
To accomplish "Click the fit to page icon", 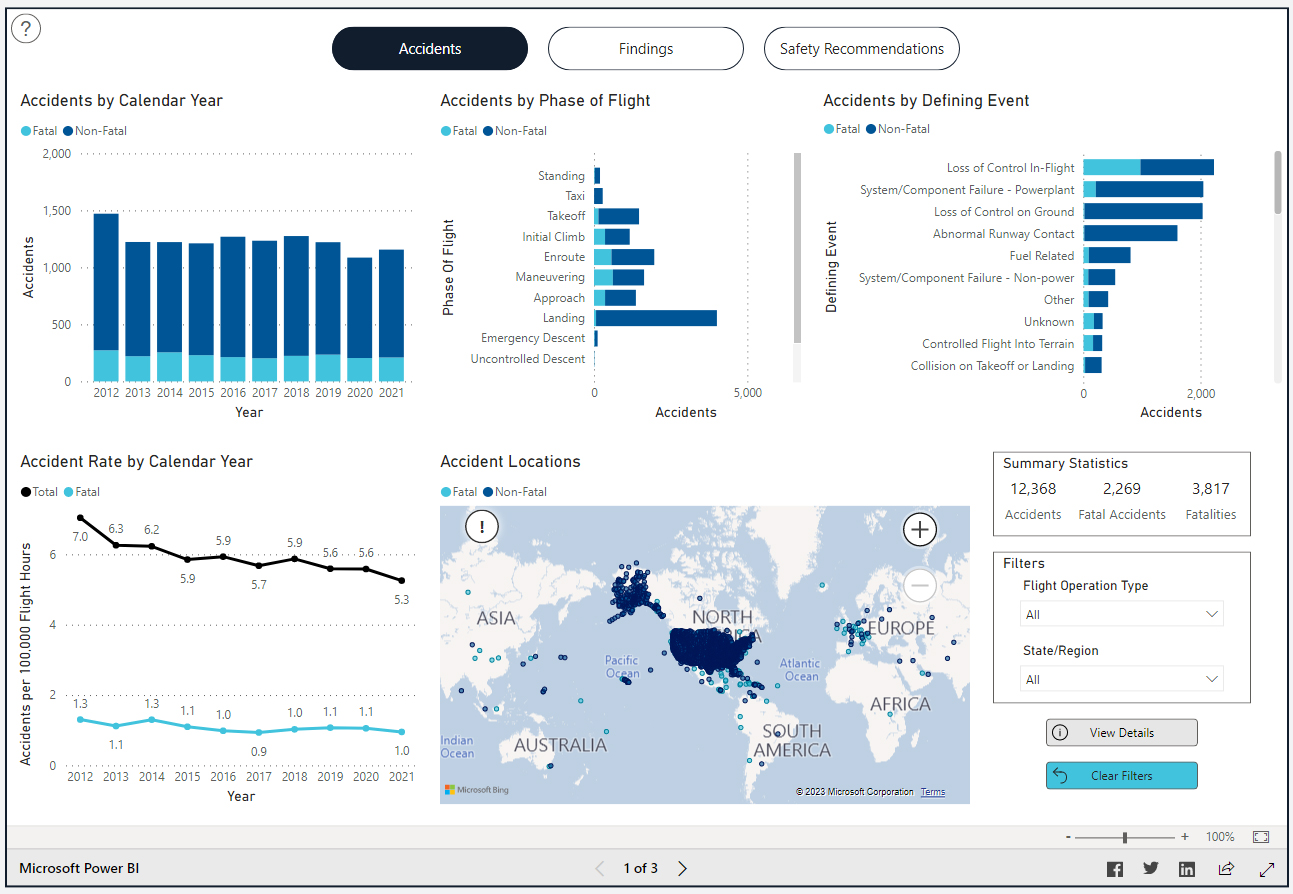I will tap(1260, 836).
